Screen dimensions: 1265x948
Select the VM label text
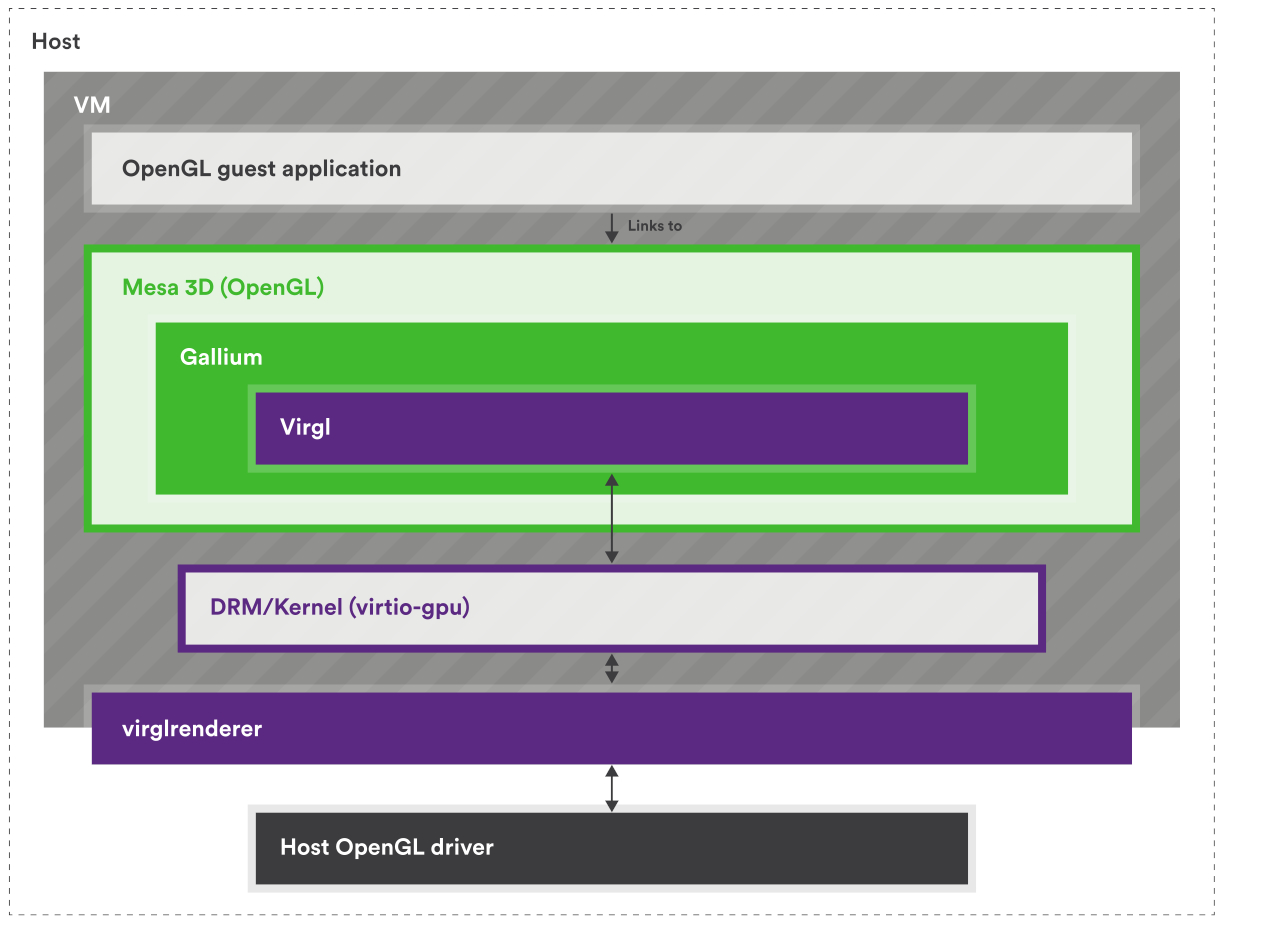click(x=92, y=105)
